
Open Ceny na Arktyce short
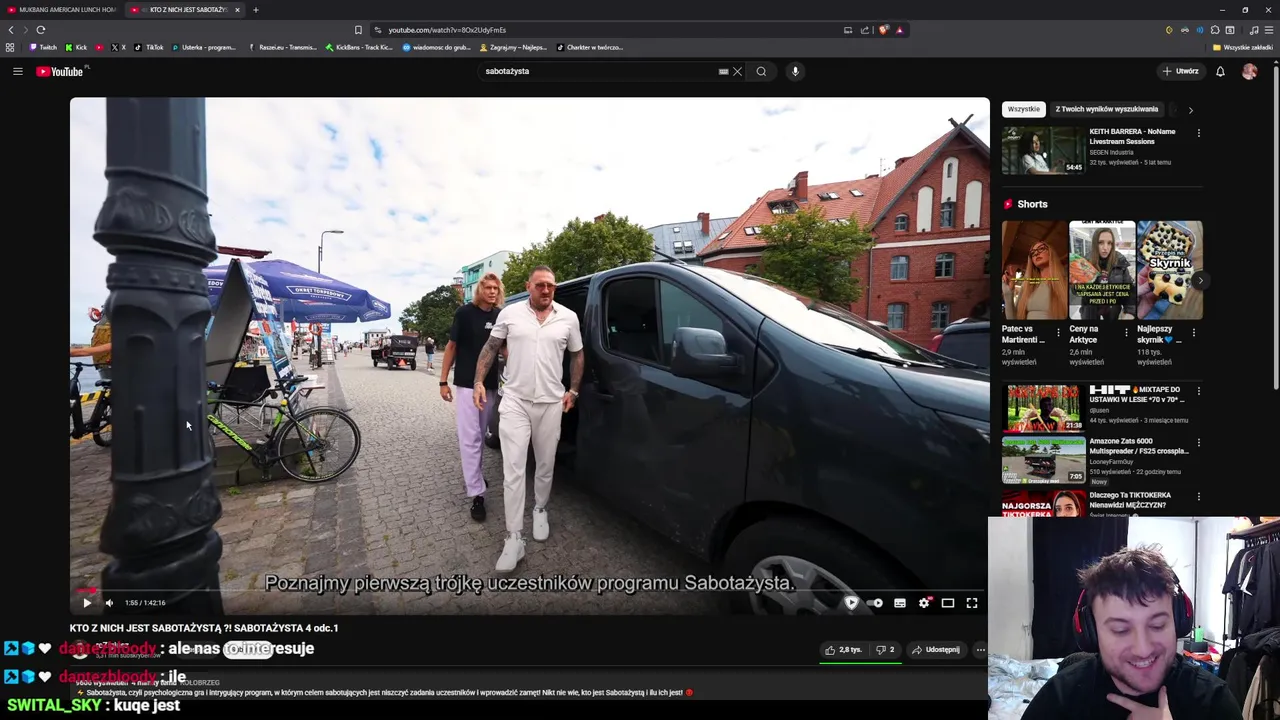click(x=1101, y=270)
